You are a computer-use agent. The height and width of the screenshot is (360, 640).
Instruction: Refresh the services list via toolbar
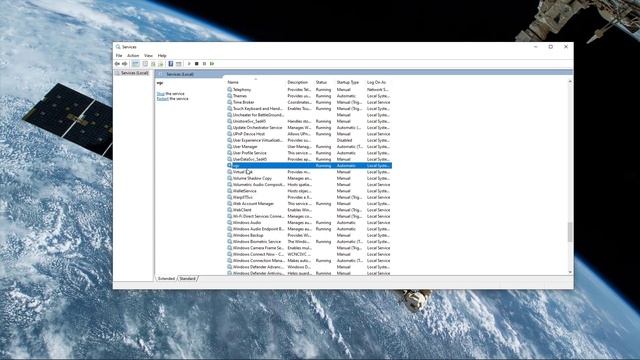point(153,64)
